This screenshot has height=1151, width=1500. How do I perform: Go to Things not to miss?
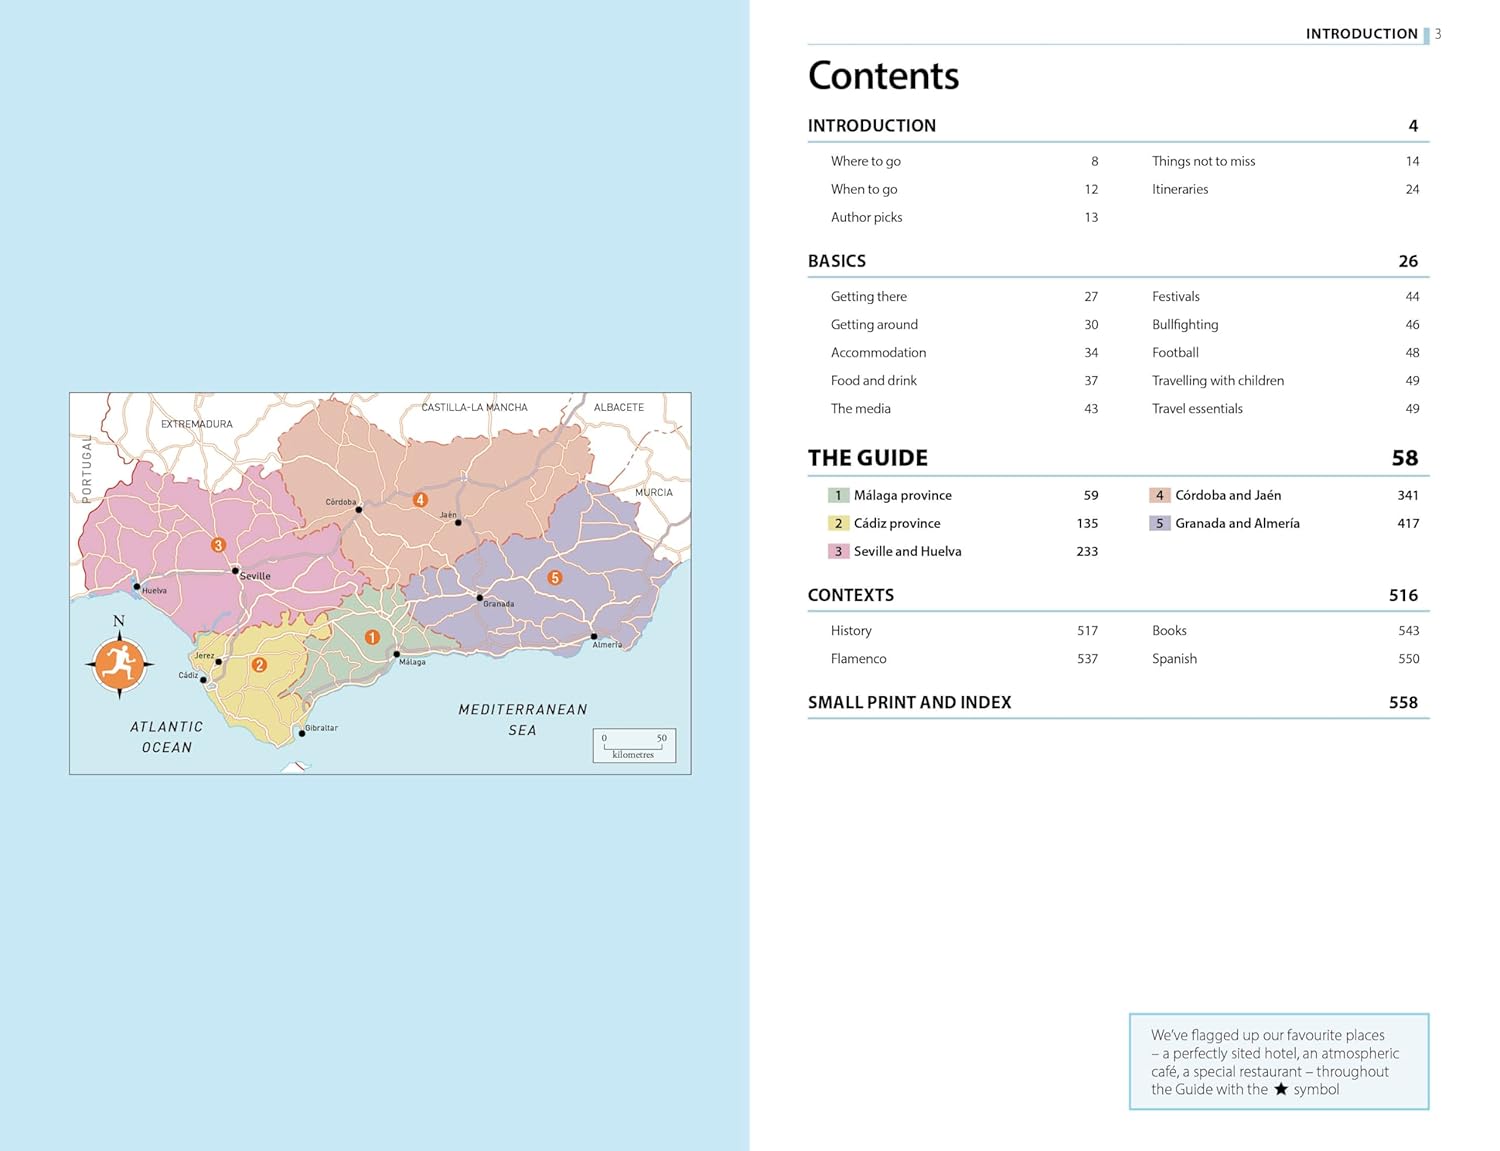[1203, 161]
